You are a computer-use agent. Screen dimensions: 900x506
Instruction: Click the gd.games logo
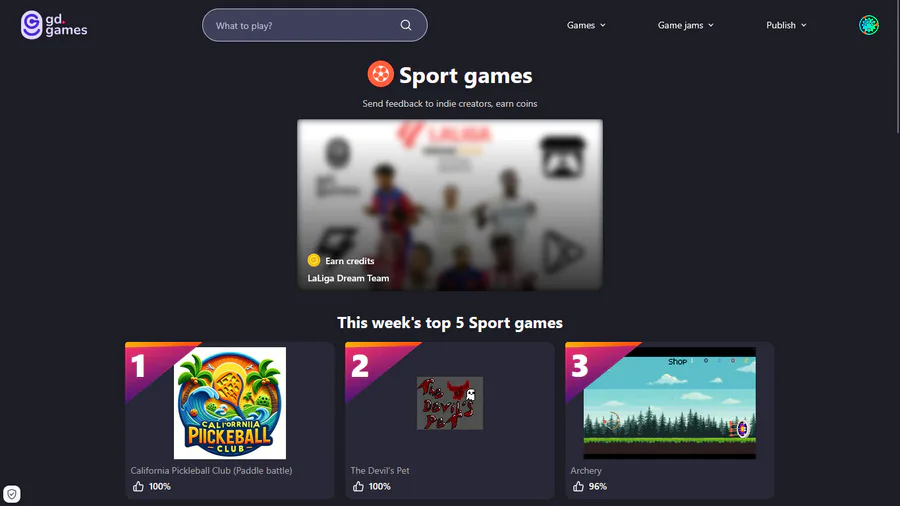(54, 25)
